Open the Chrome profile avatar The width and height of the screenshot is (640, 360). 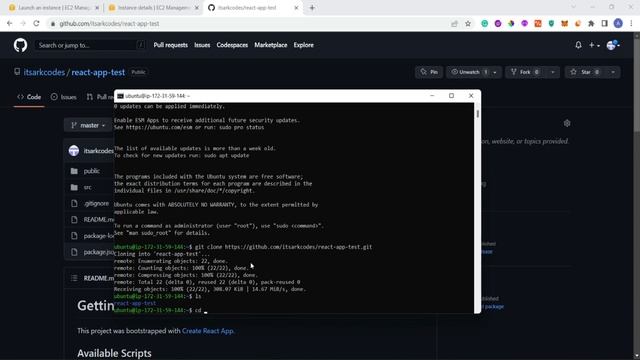tap(618, 24)
